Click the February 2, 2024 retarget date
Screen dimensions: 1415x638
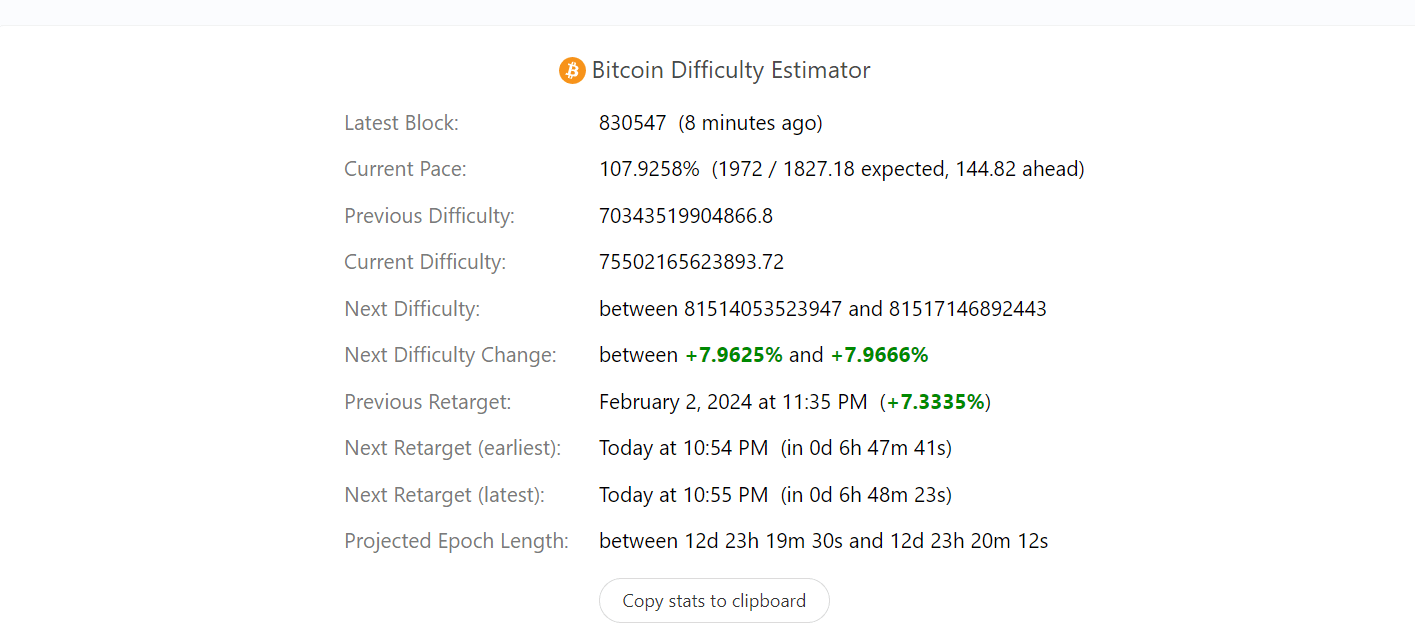732,402
